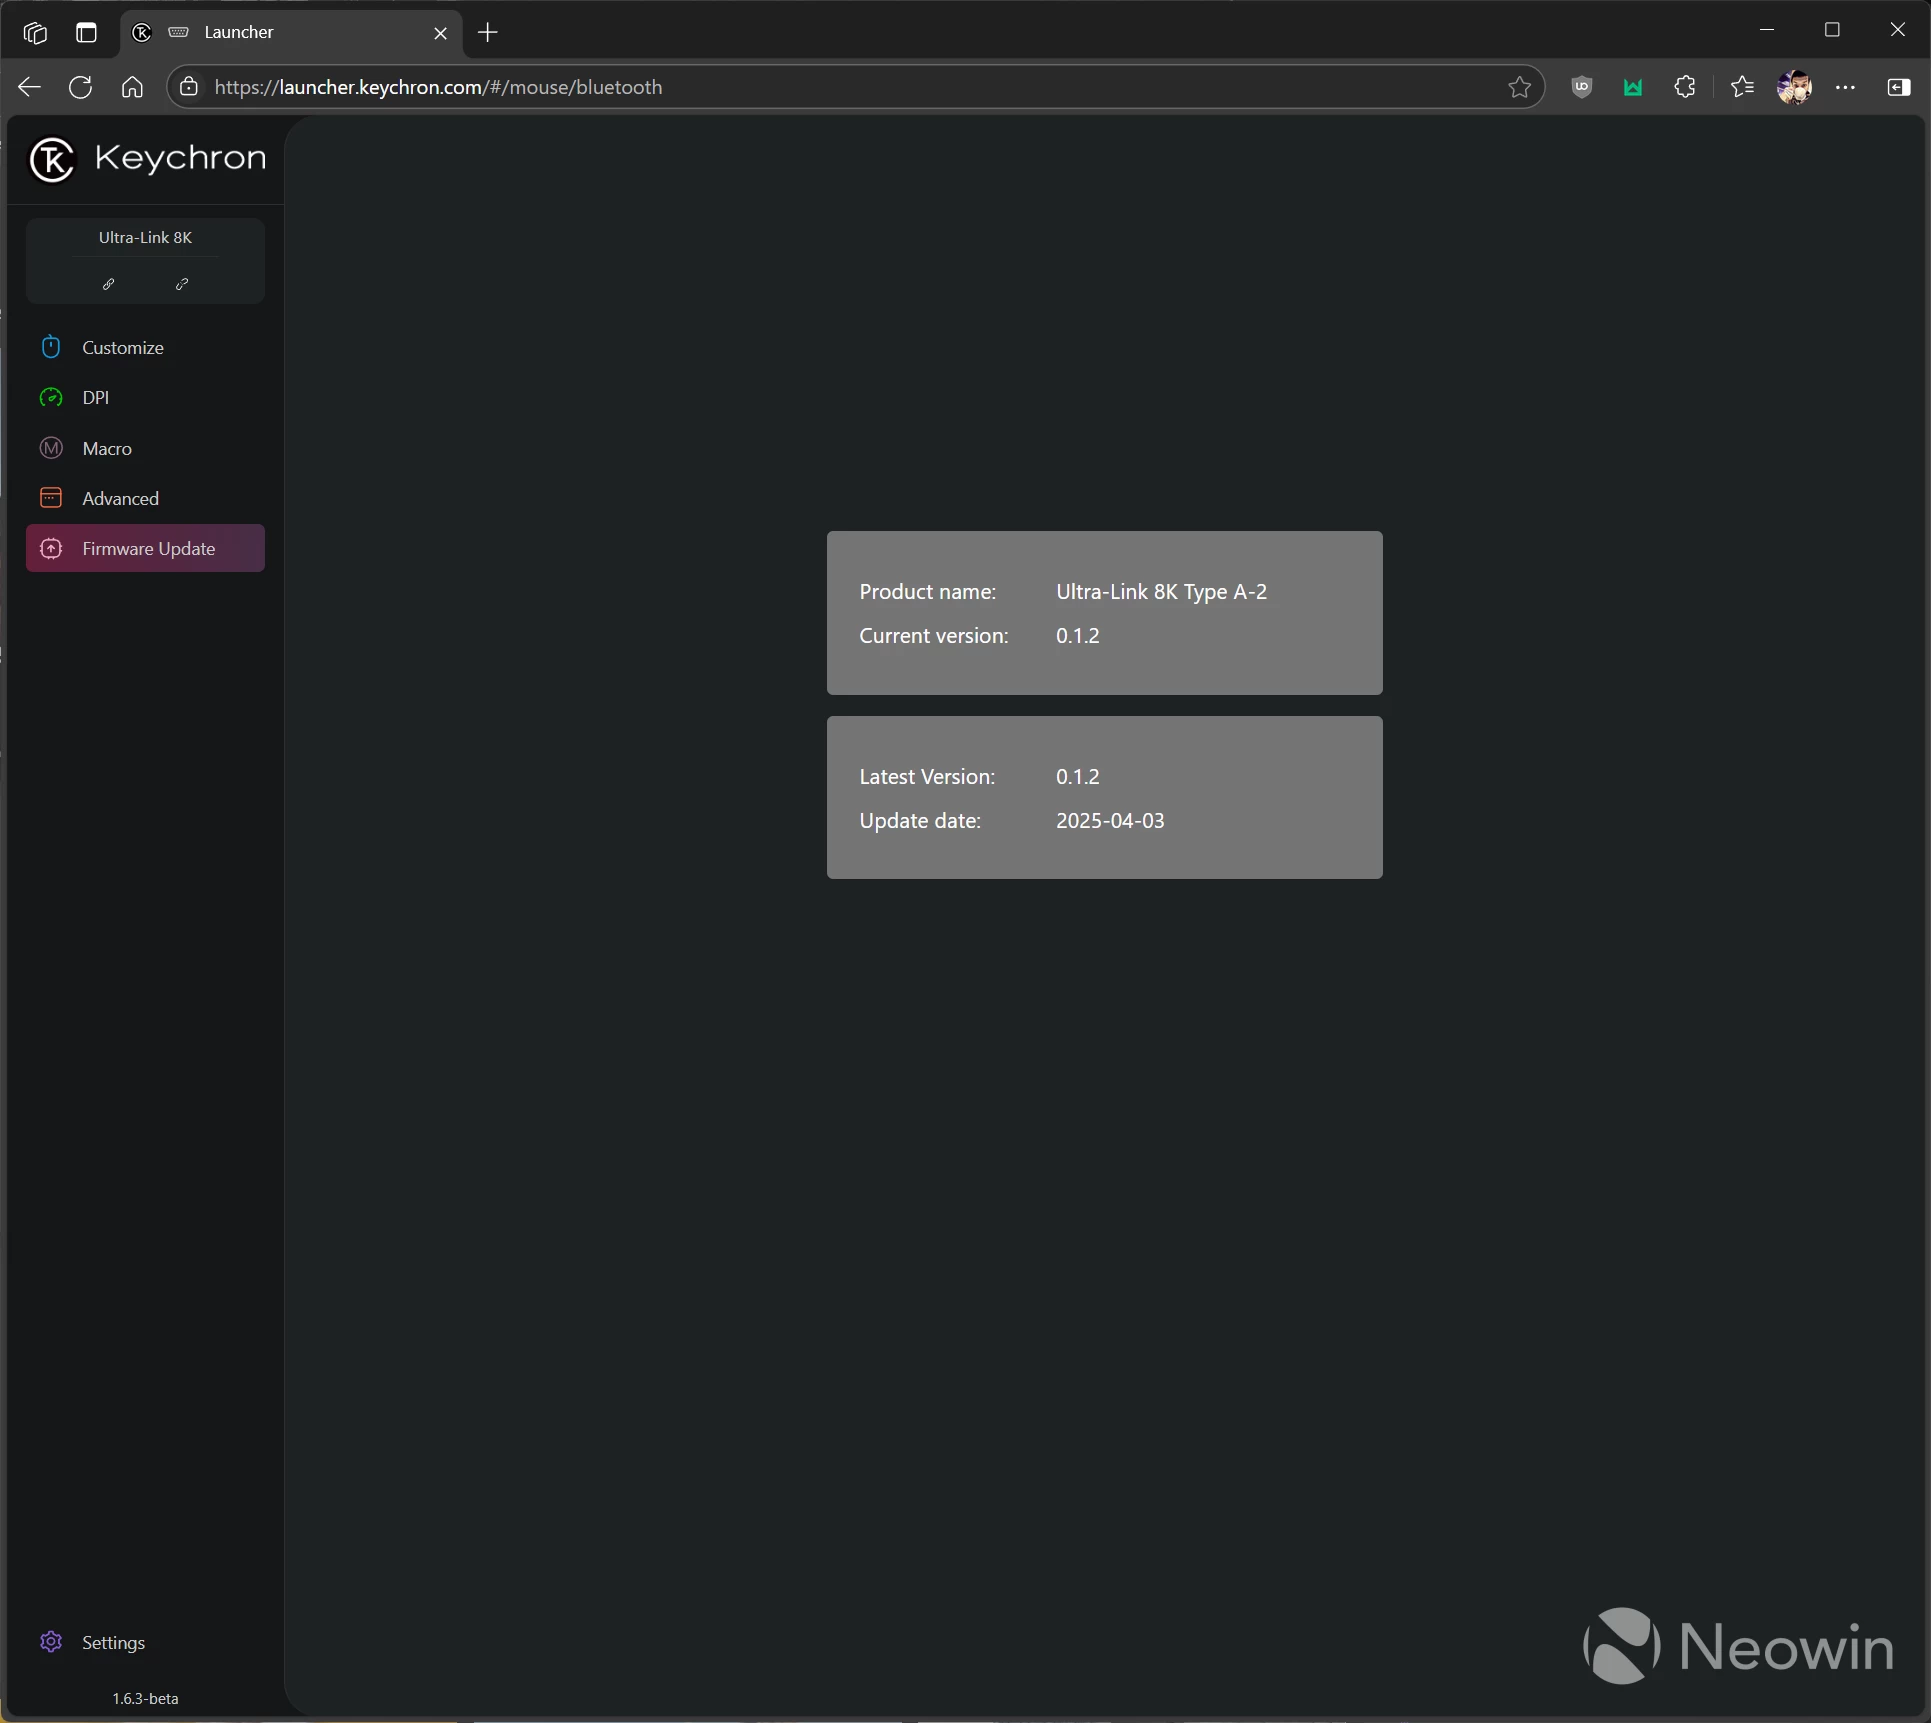Go back to the previous page
This screenshot has height=1723, width=1931.
click(29, 87)
